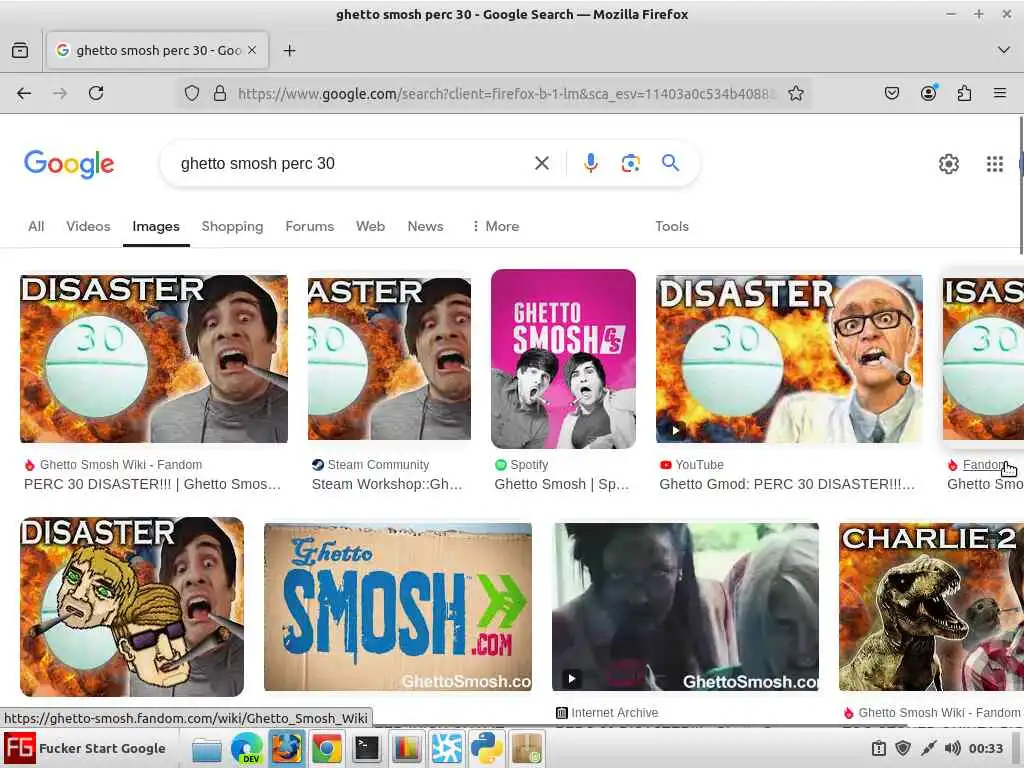Open the volume control in system tray

[x=952, y=748]
